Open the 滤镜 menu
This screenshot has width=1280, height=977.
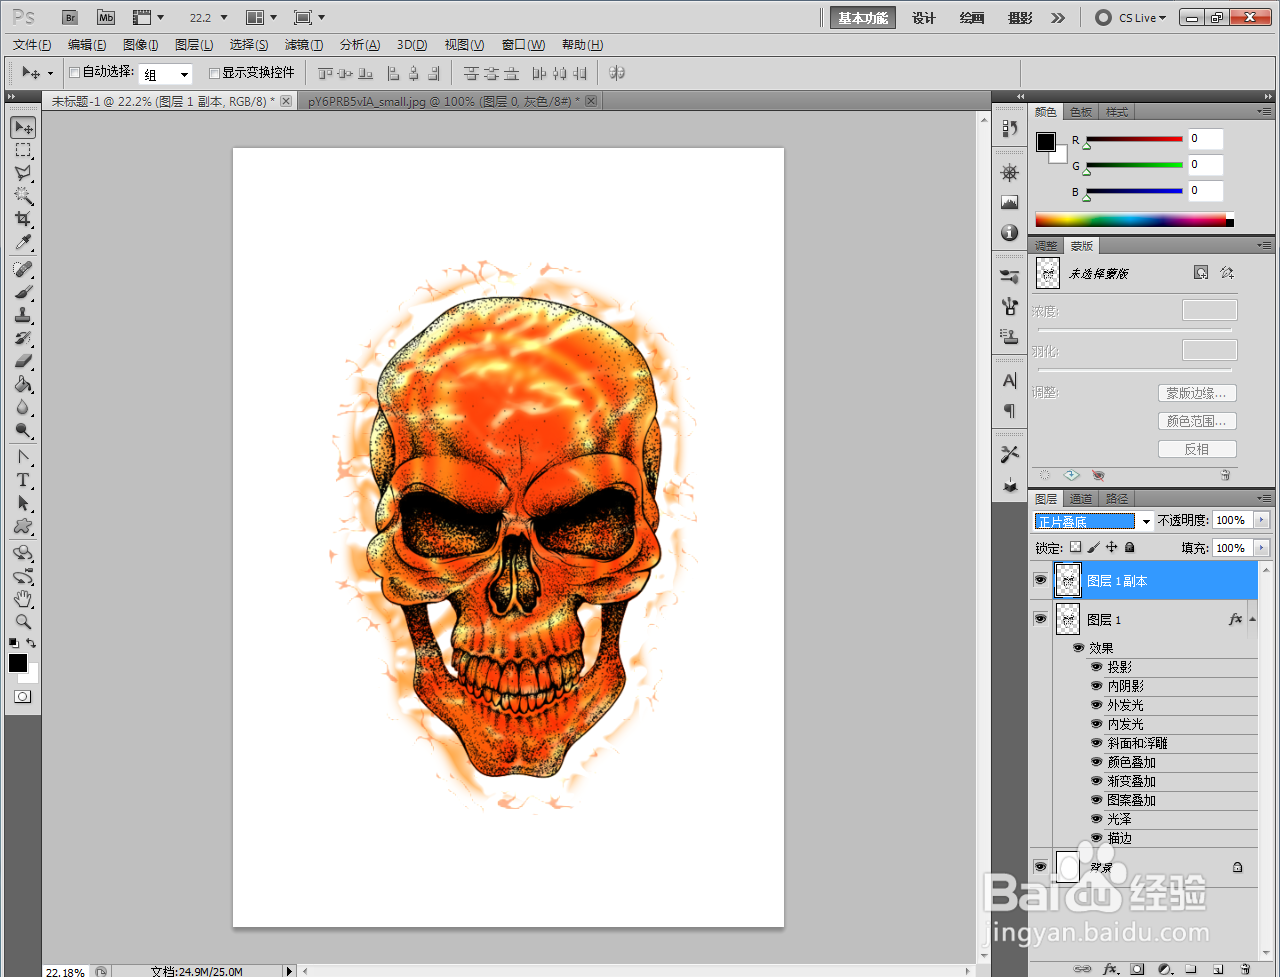coord(304,45)
